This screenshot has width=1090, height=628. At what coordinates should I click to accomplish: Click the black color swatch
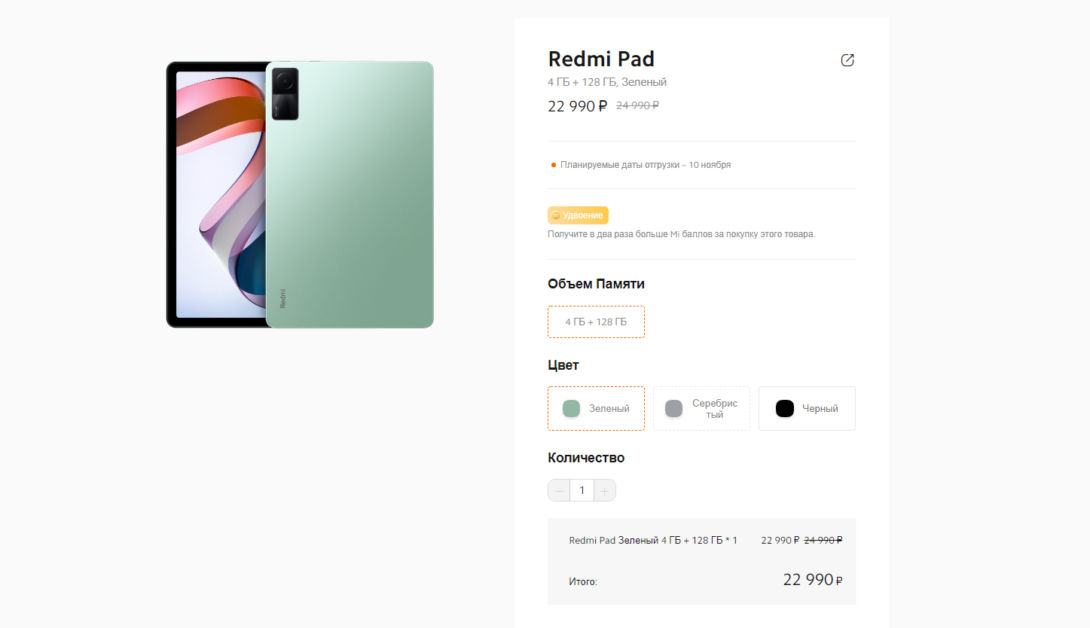coord(784,408)
